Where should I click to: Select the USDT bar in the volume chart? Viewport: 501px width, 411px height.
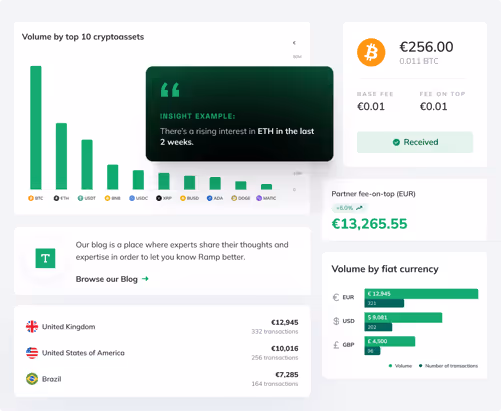87,164
